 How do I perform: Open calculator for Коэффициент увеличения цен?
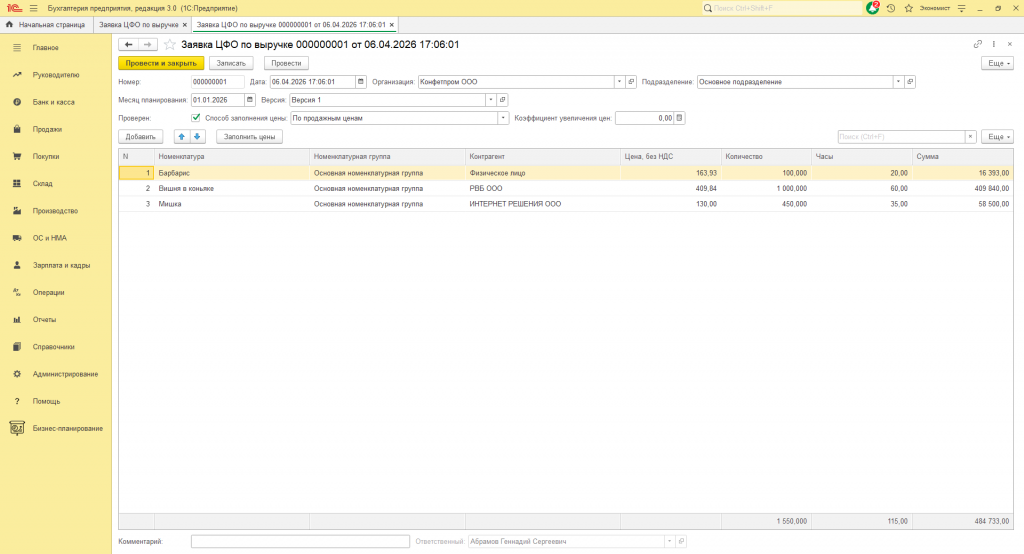click(679, 118)
